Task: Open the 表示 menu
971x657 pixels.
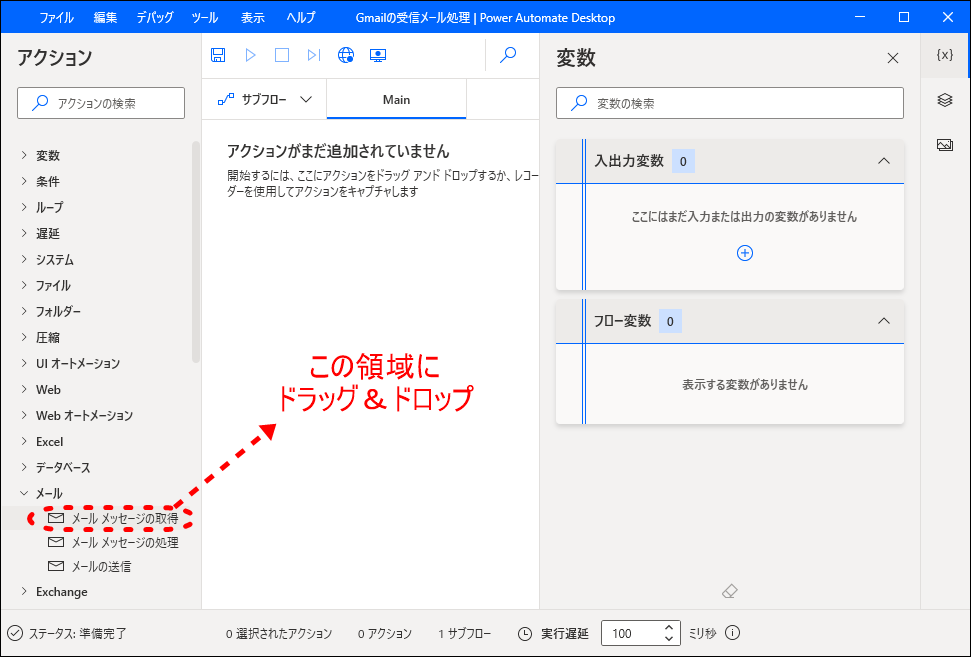Action: 253,17
